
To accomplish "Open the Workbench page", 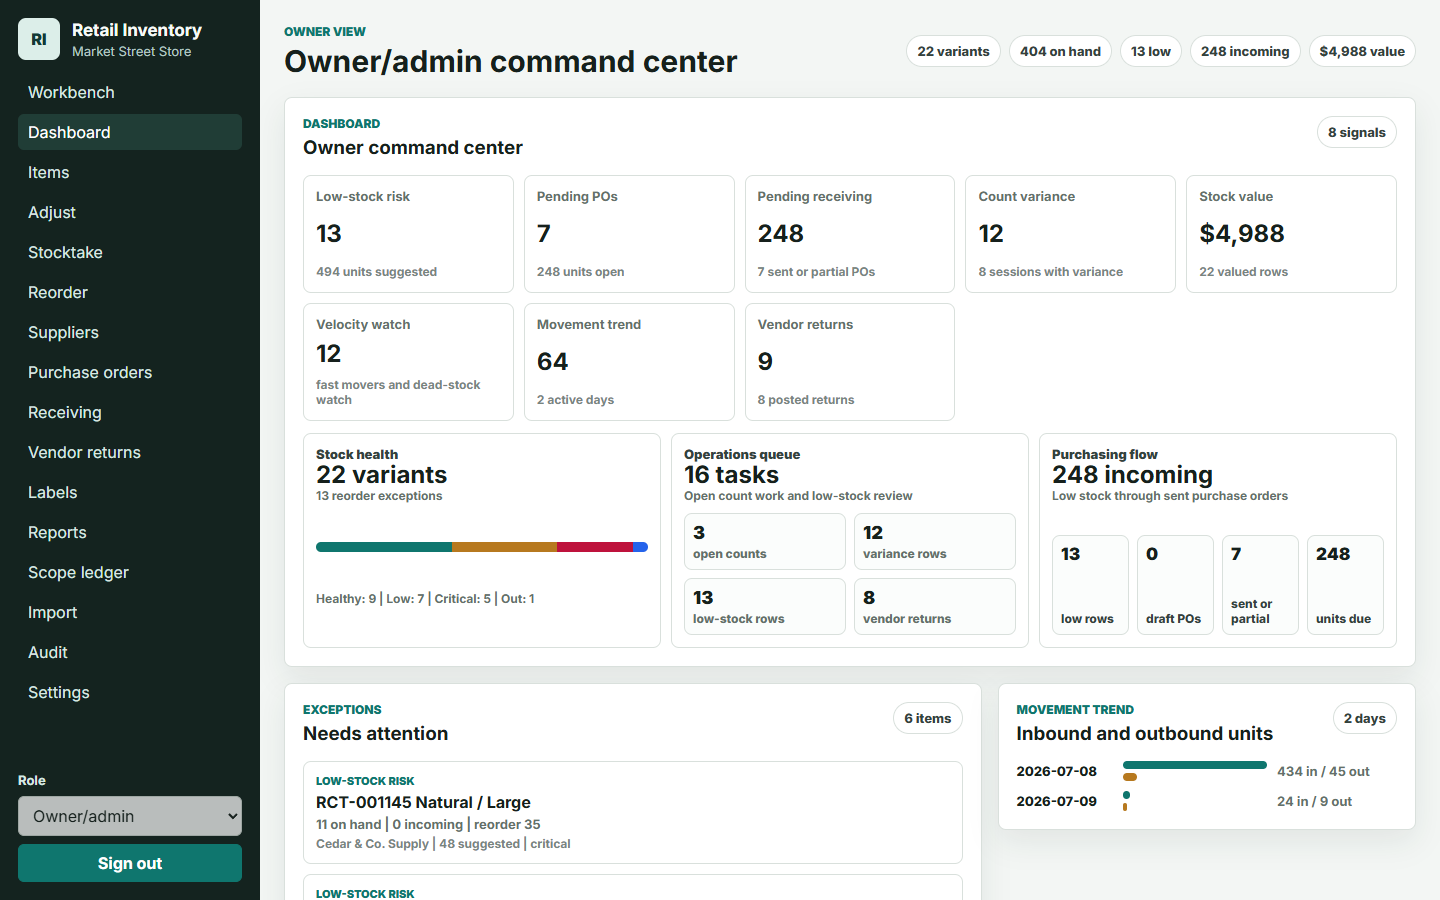I will coord(130,92).
